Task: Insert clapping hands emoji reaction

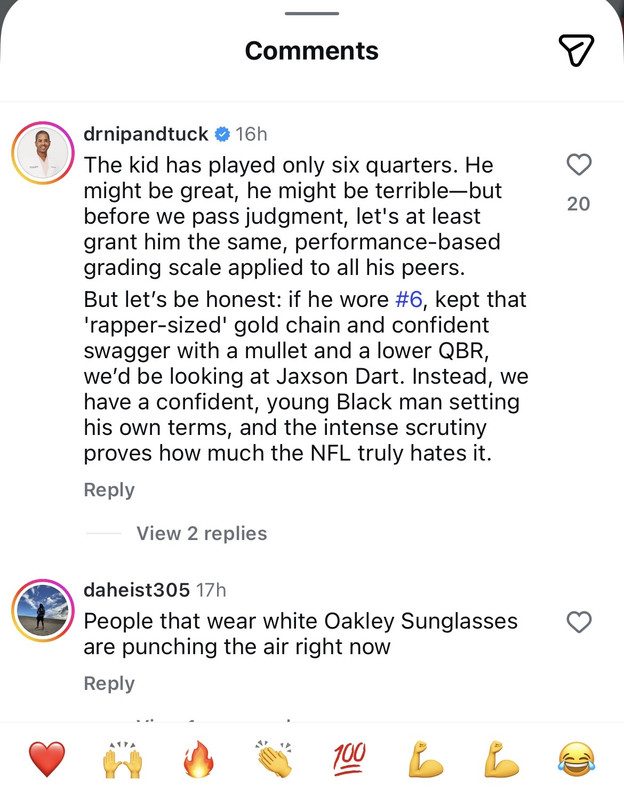Action: click(x=273, y=761)
